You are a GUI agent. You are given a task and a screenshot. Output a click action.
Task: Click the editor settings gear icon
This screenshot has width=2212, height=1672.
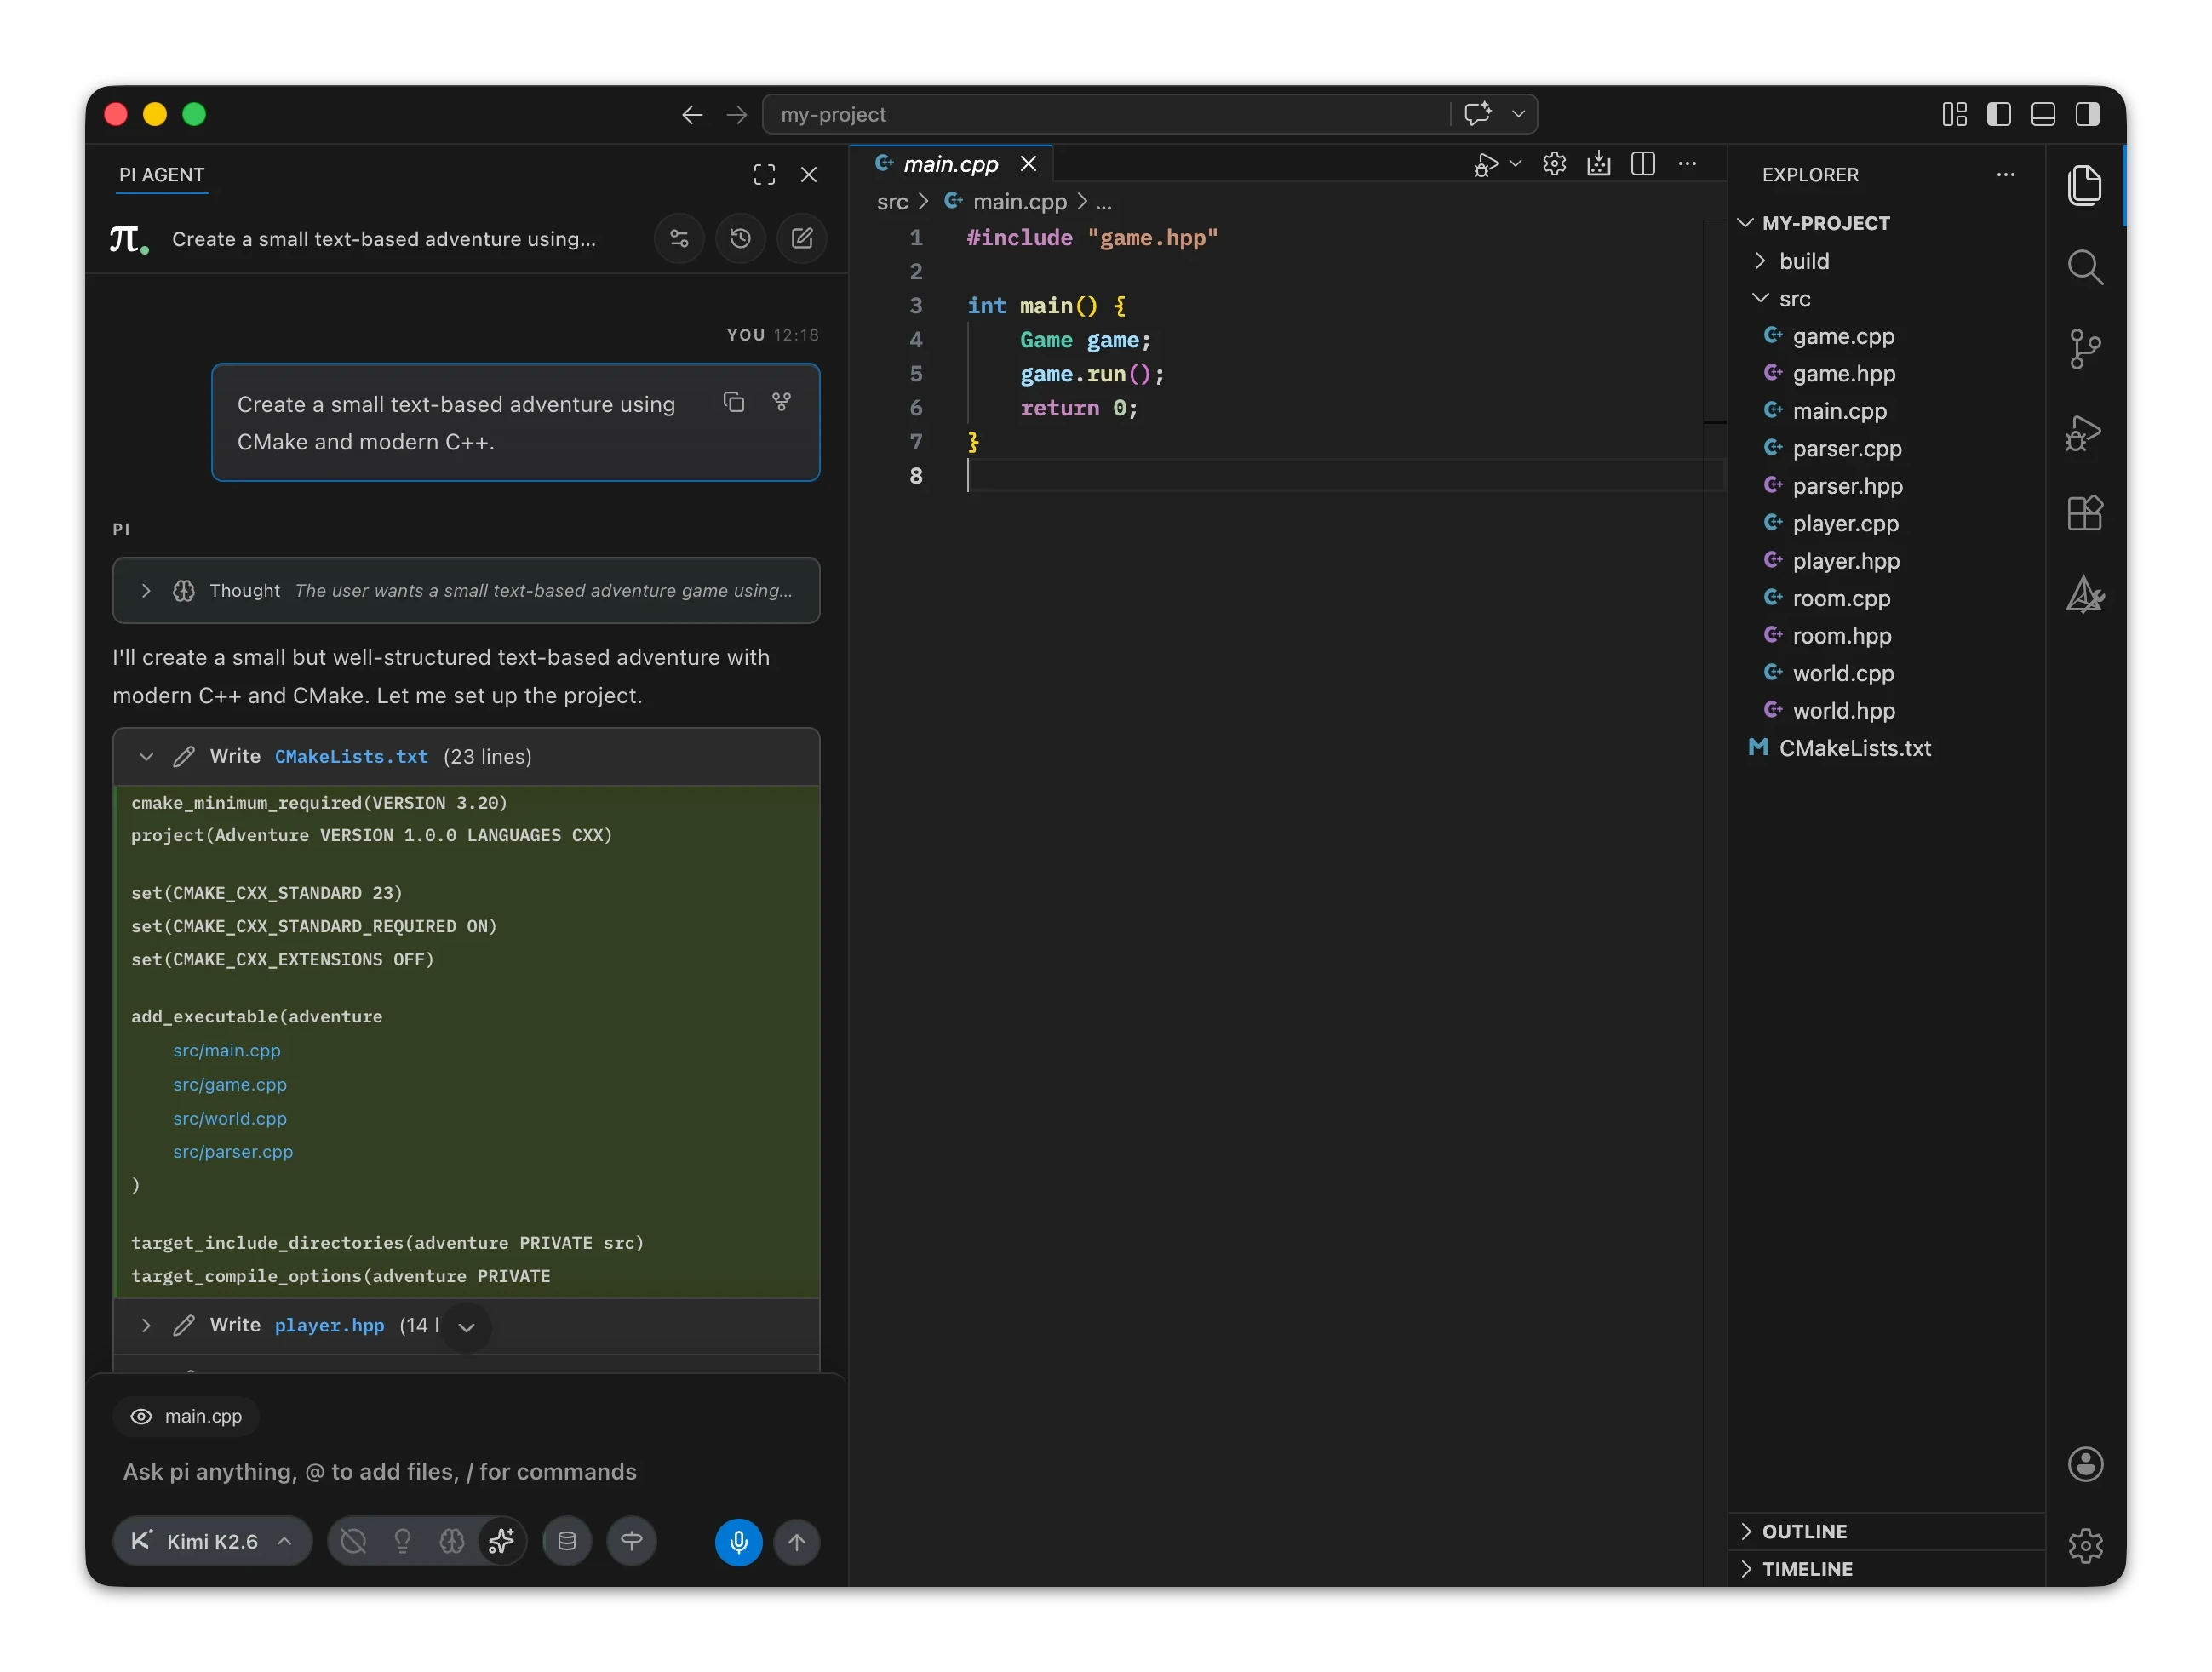pos(1554,164)
